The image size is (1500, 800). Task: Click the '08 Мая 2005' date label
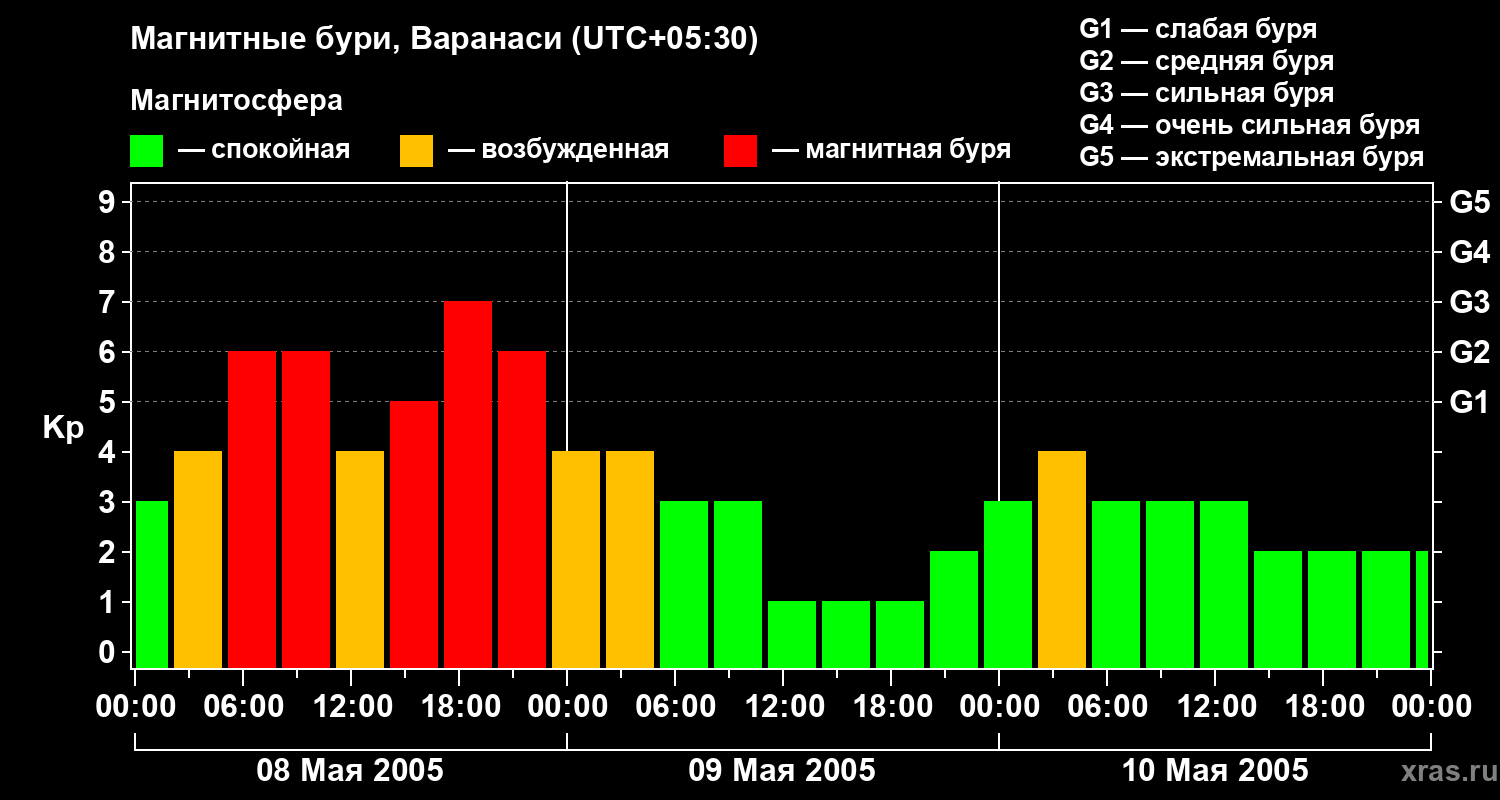coord(350,770)
